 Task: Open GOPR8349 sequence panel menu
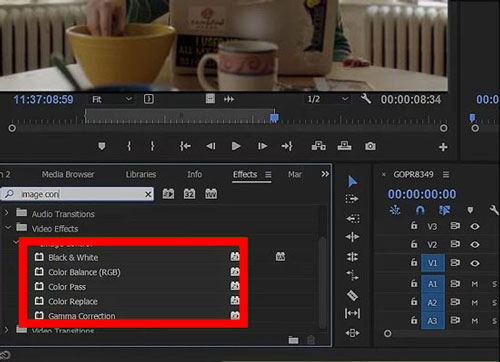[446, 175]
